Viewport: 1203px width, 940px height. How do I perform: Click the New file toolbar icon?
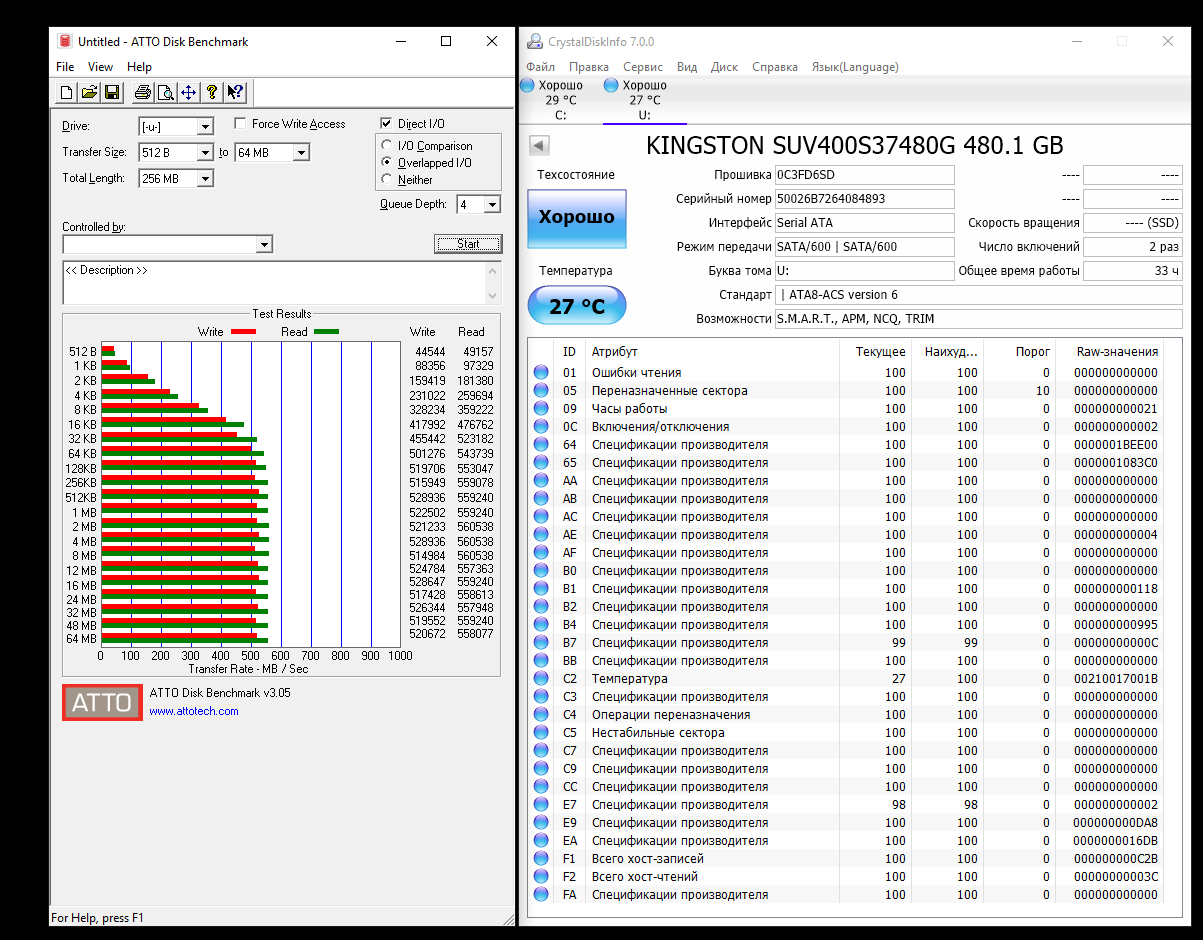66,93
